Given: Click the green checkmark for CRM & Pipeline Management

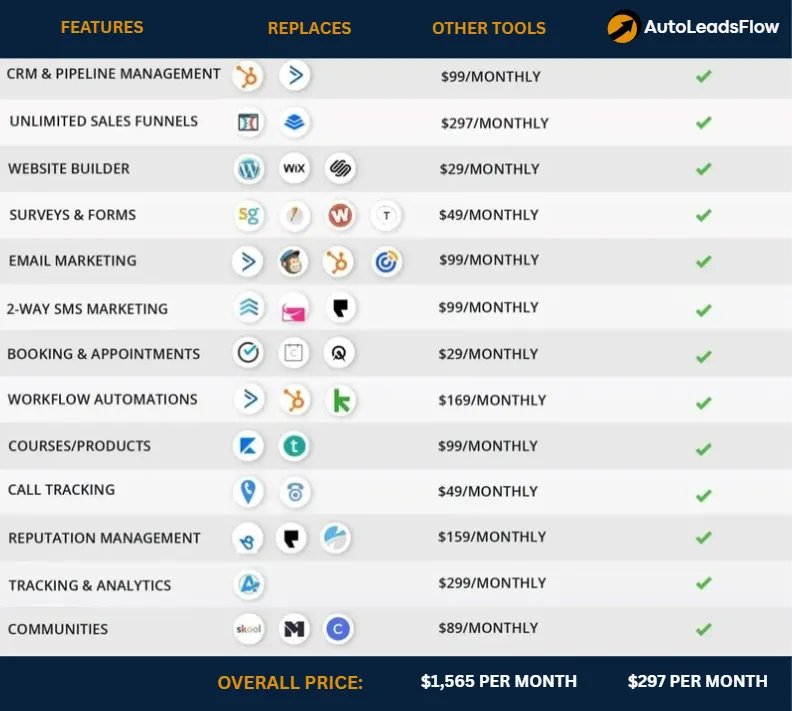Looking at the screenshot, I should click(x=703, y=76).
